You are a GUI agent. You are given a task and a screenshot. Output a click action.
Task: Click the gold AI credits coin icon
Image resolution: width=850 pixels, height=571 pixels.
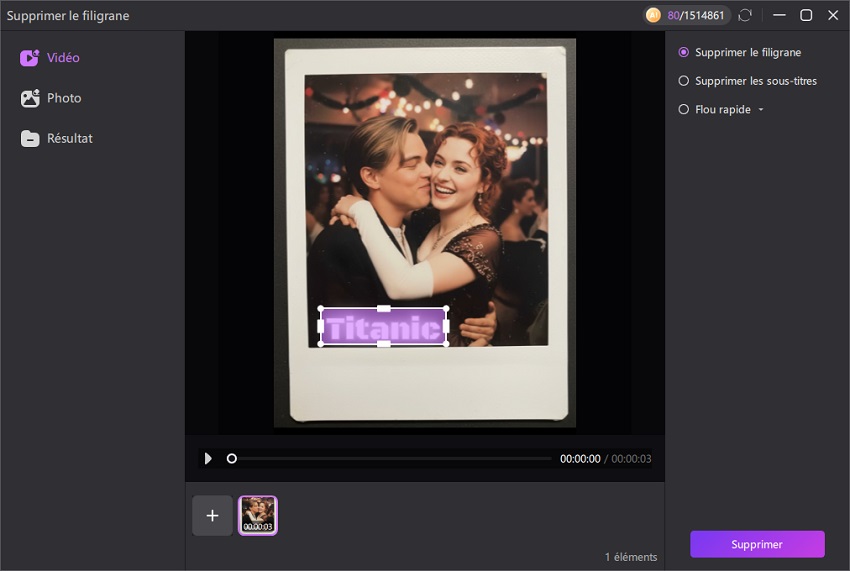653,15
